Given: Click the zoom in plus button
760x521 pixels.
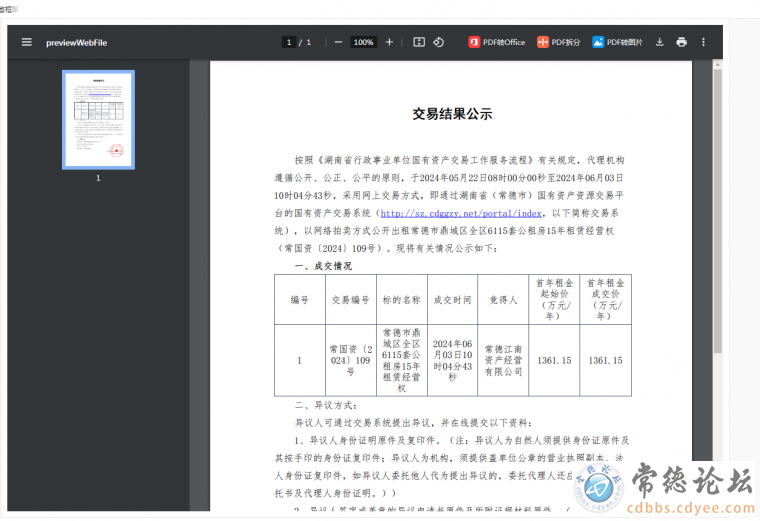Looking at the screenshot, I should [389, 42].
